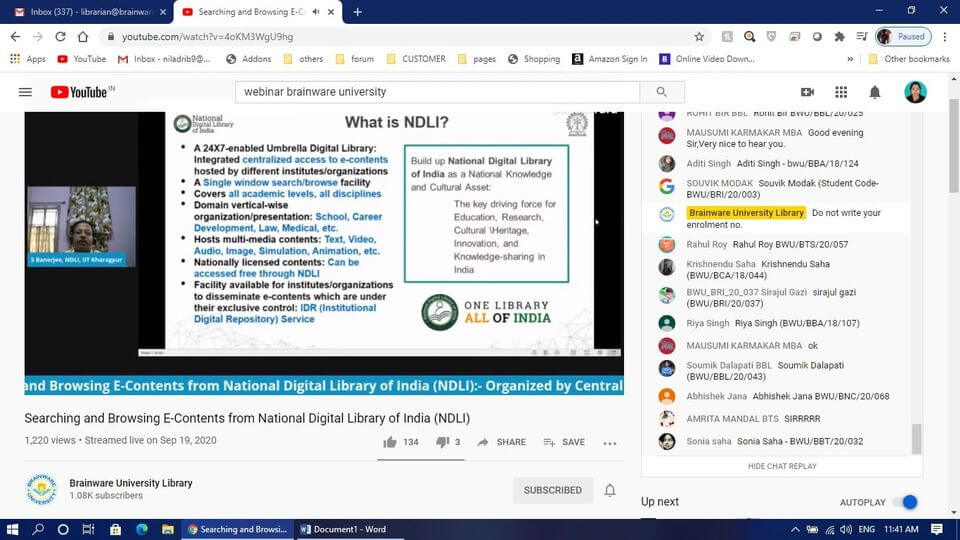Open the create video camera icon
The image size is (960, 540).
click(808, 92)
